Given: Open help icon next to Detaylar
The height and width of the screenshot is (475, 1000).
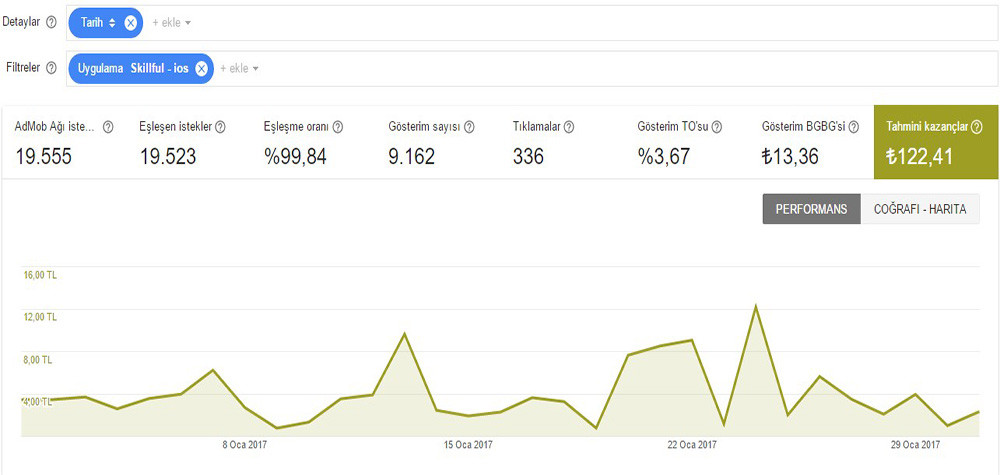Looking at the screenshot, I should click(x=52, y=22).
